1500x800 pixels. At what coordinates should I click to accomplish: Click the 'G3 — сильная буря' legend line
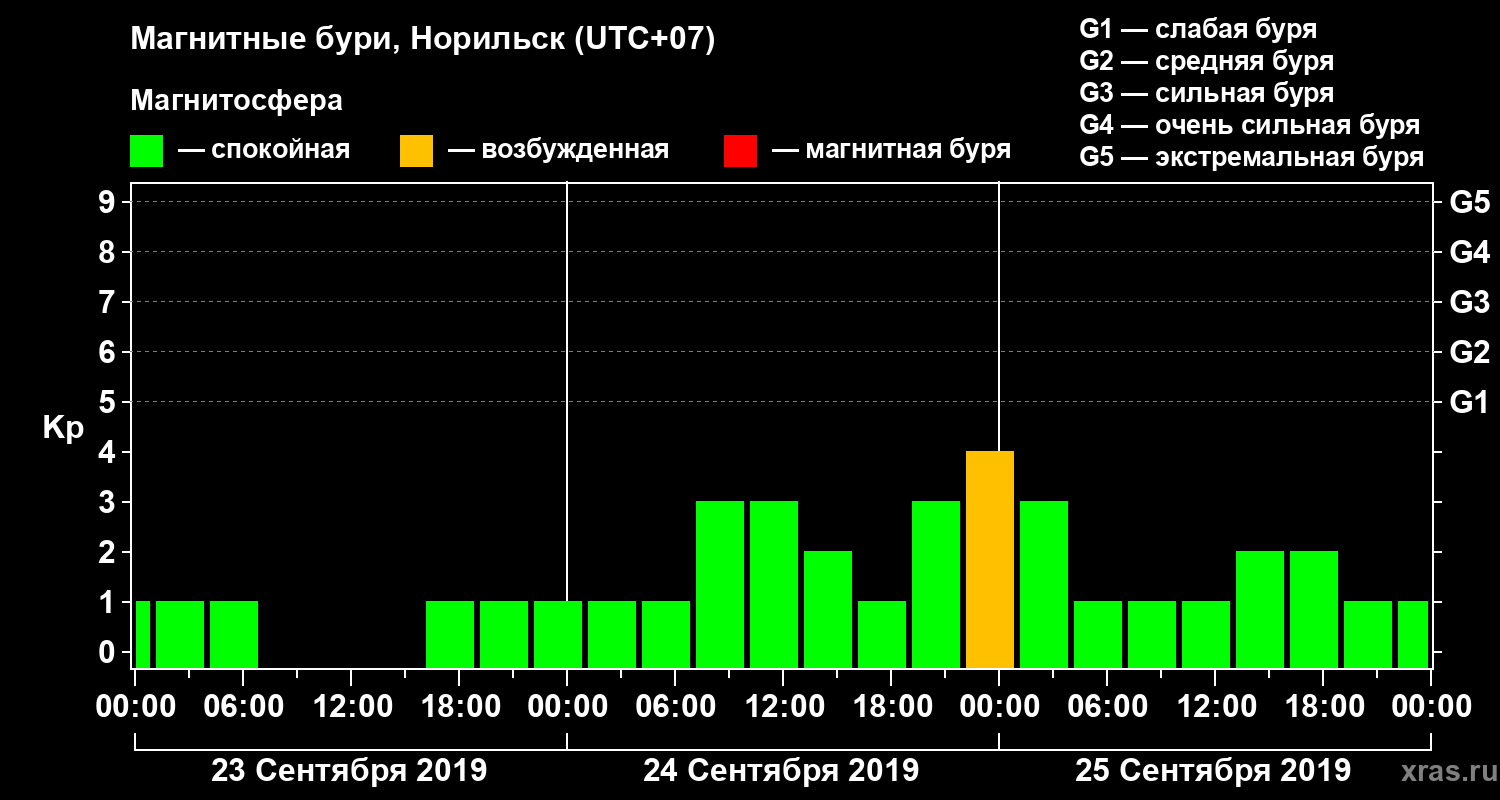click(x=1206, y=93)
